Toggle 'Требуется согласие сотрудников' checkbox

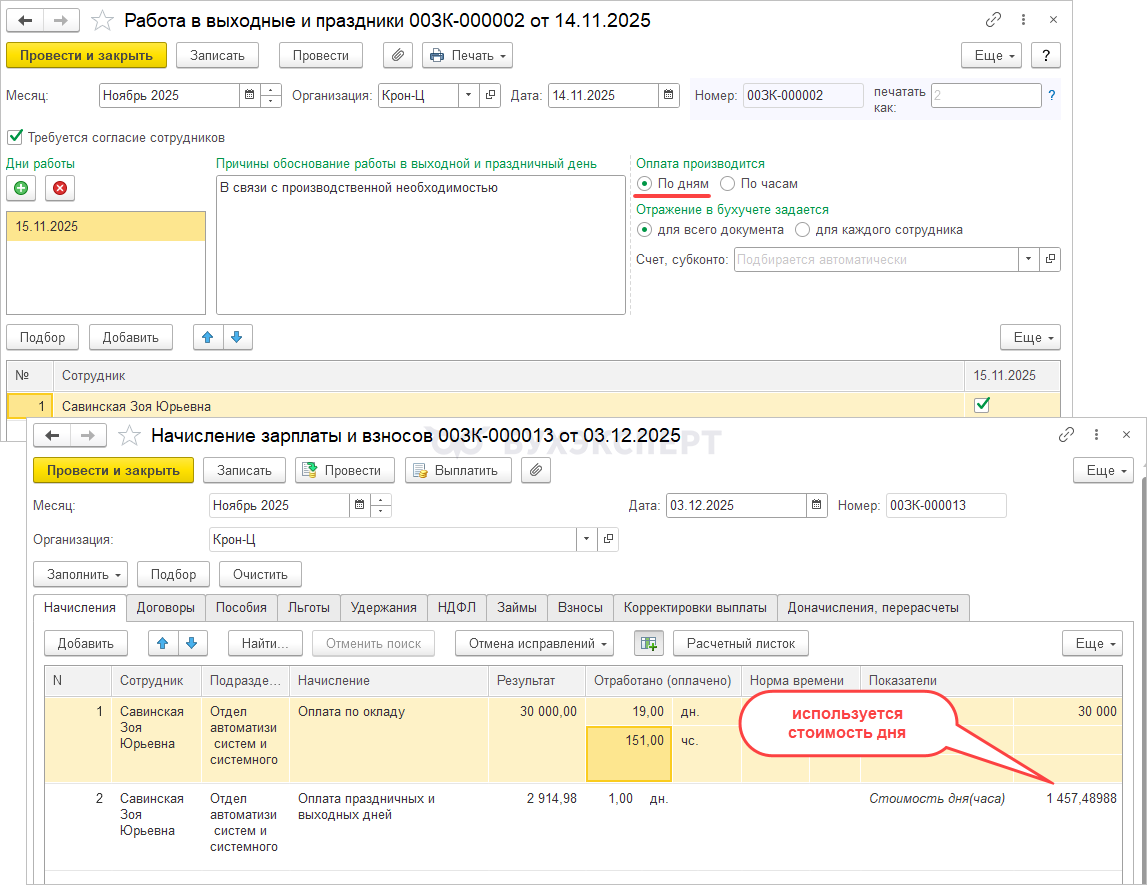[x=15, y=137]
